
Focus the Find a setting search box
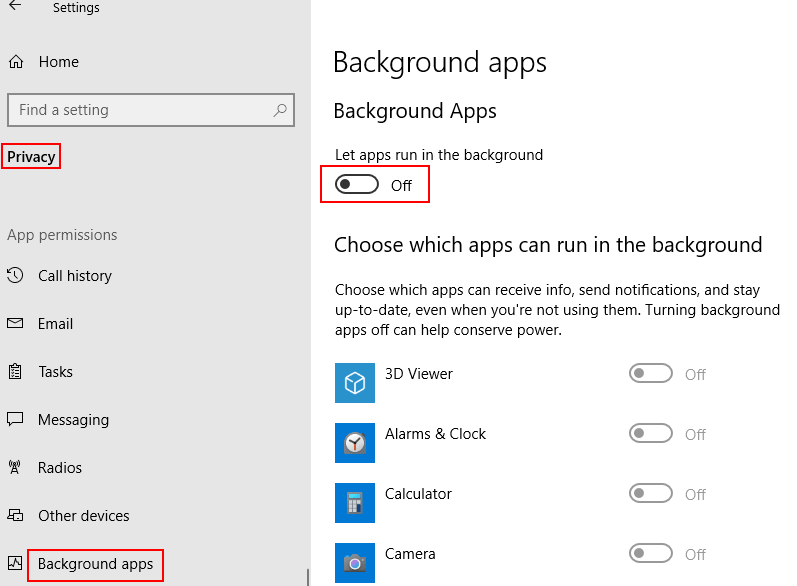pyautogui.click(x=151, y=110)
